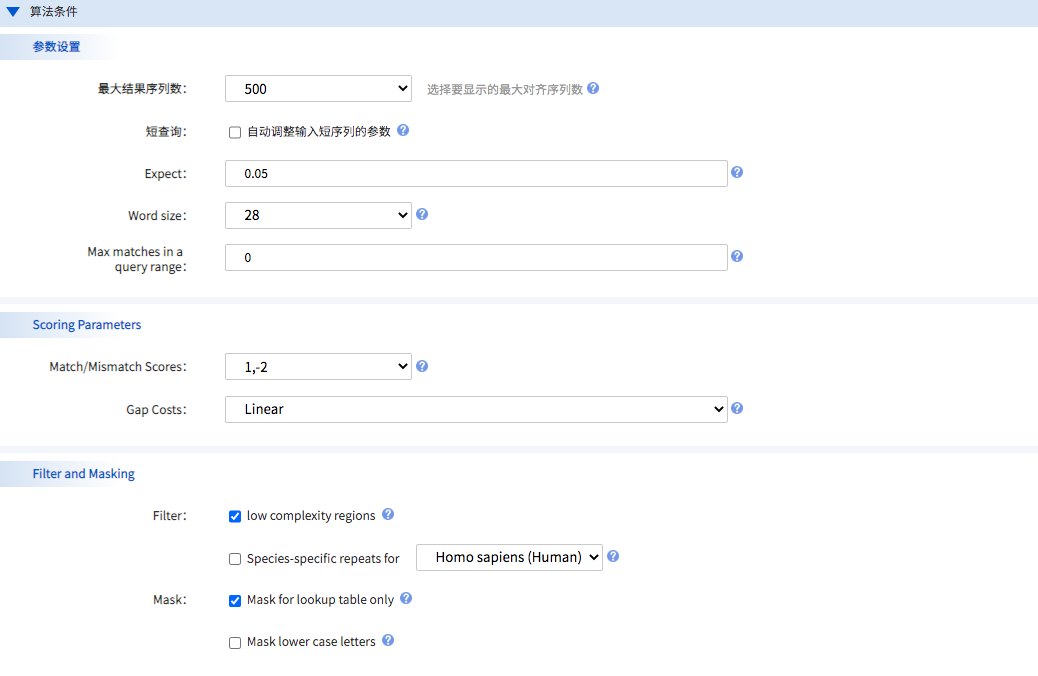Open help icon for Expect field

[737, 172]
